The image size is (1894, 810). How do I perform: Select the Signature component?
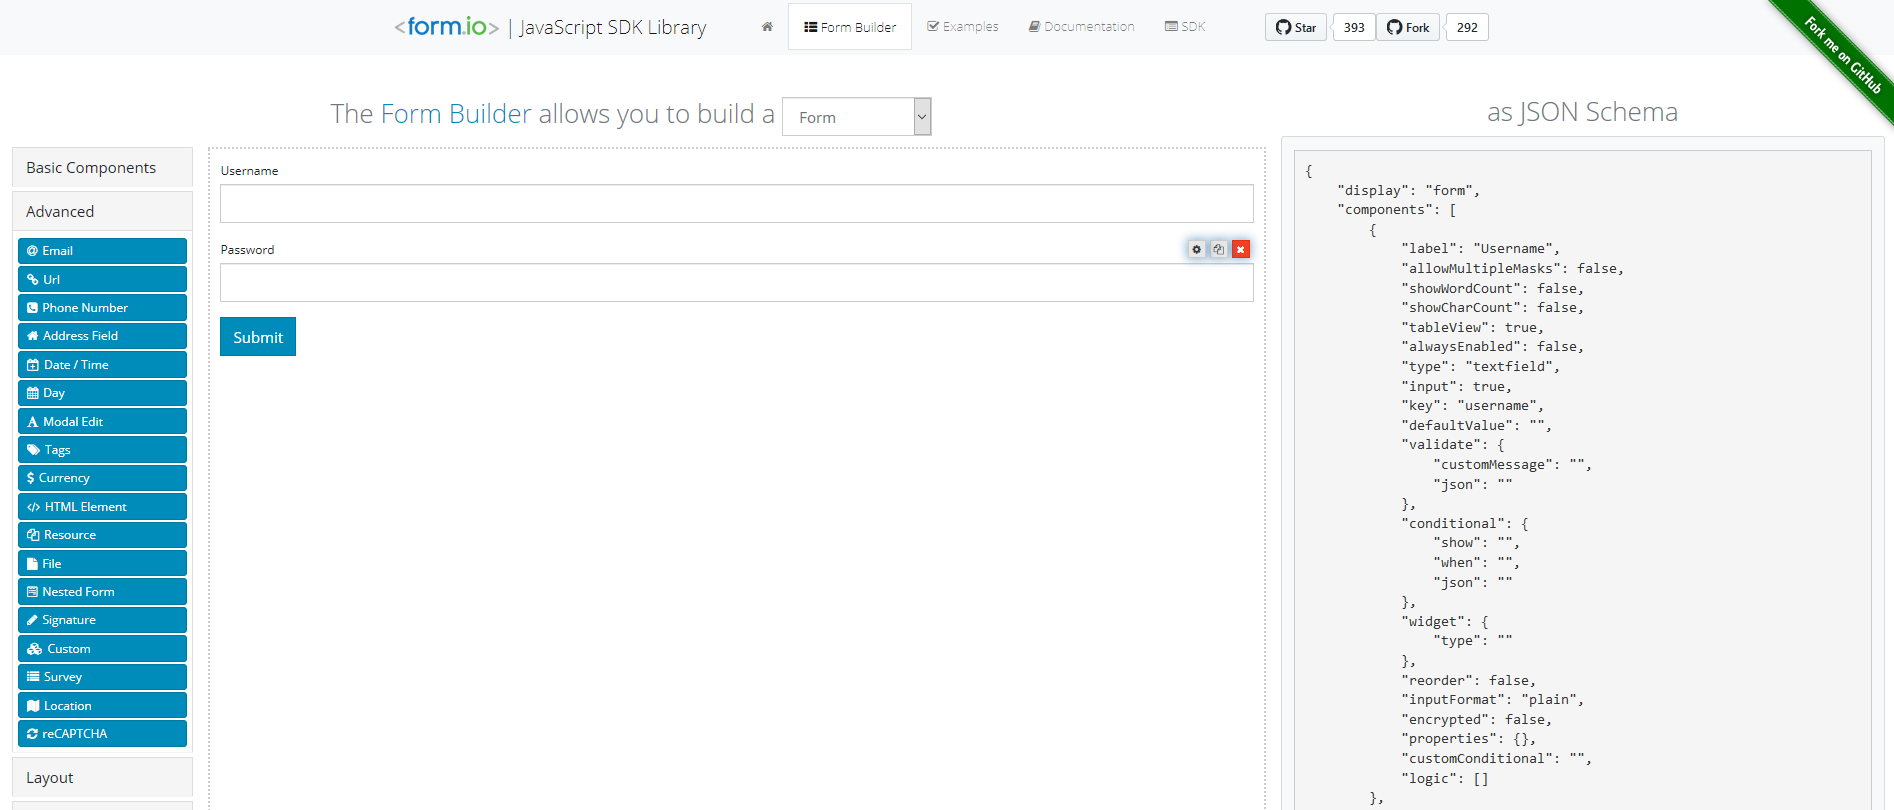tap(102, 620)
